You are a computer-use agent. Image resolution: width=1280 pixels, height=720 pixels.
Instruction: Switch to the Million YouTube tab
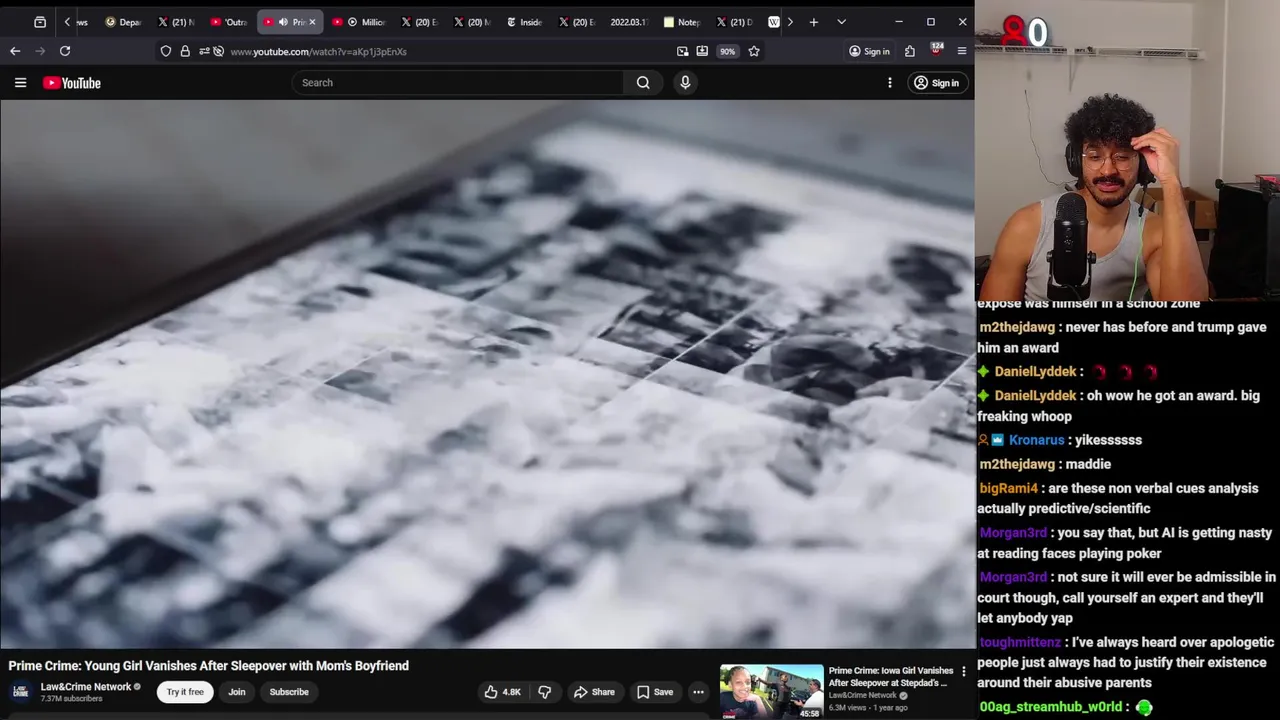359,22
